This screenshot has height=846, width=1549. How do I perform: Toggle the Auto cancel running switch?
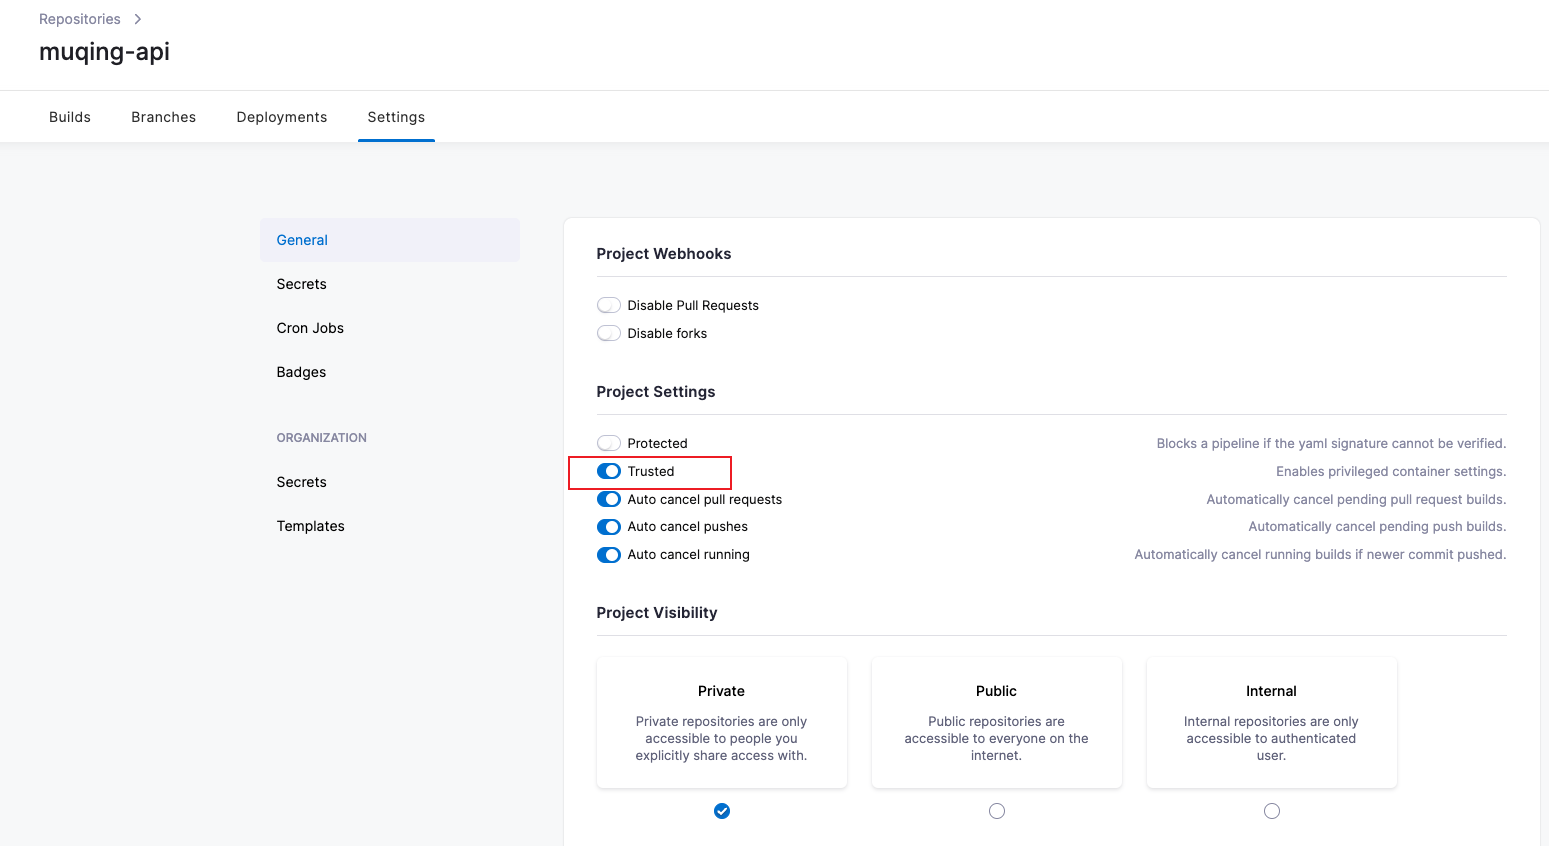[x=609, y=555]
